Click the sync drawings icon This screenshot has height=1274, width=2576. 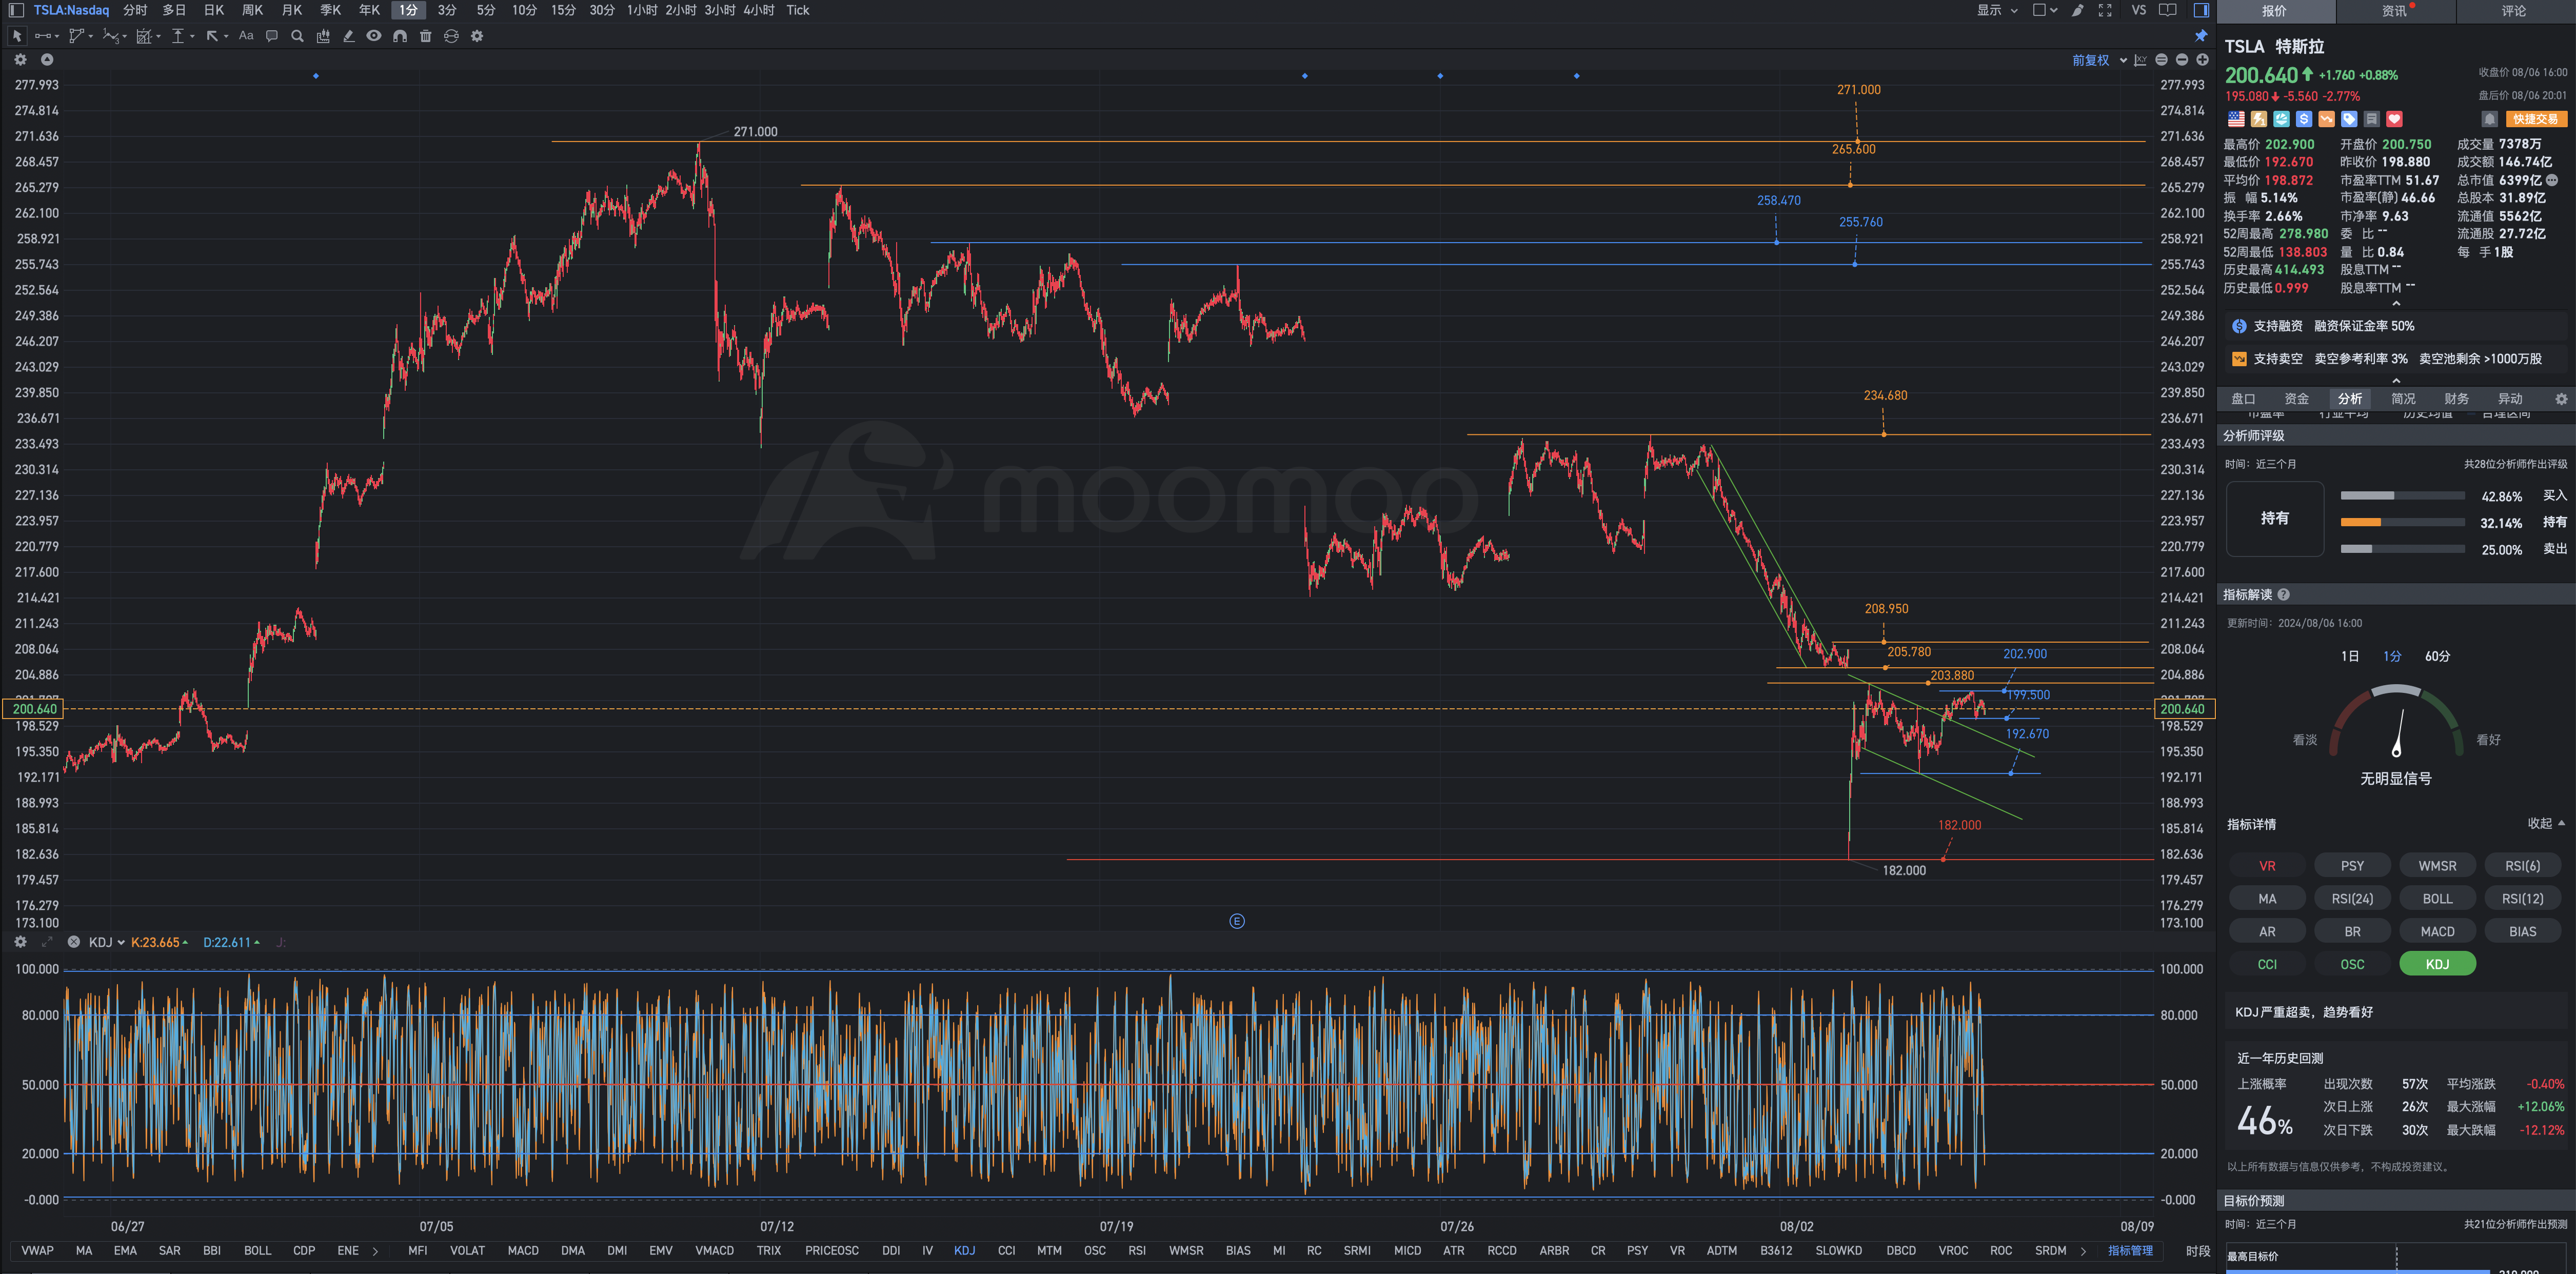451,36
